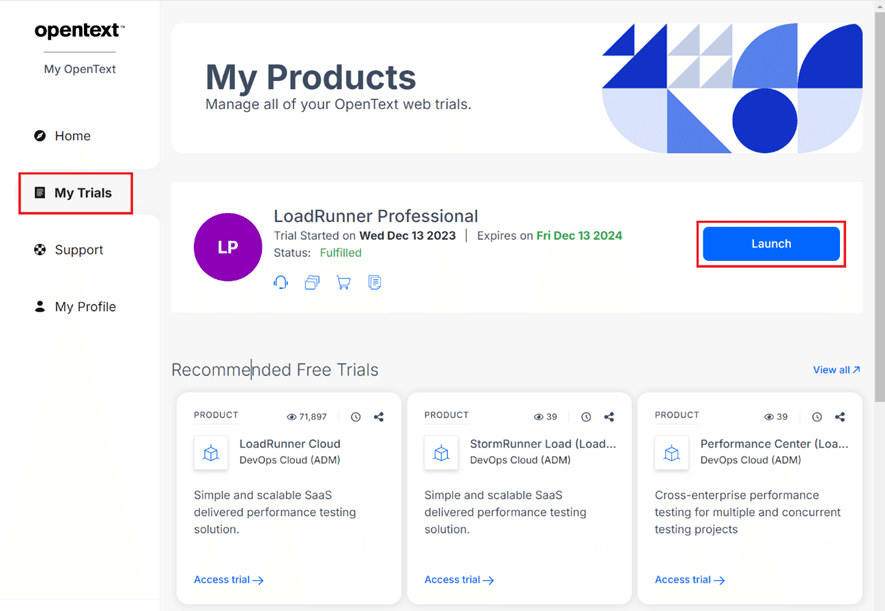Image resolution: width=885 pixels, height=611 pixels.
Task: Click the arrow beside View all
Action: pos(856,370)
